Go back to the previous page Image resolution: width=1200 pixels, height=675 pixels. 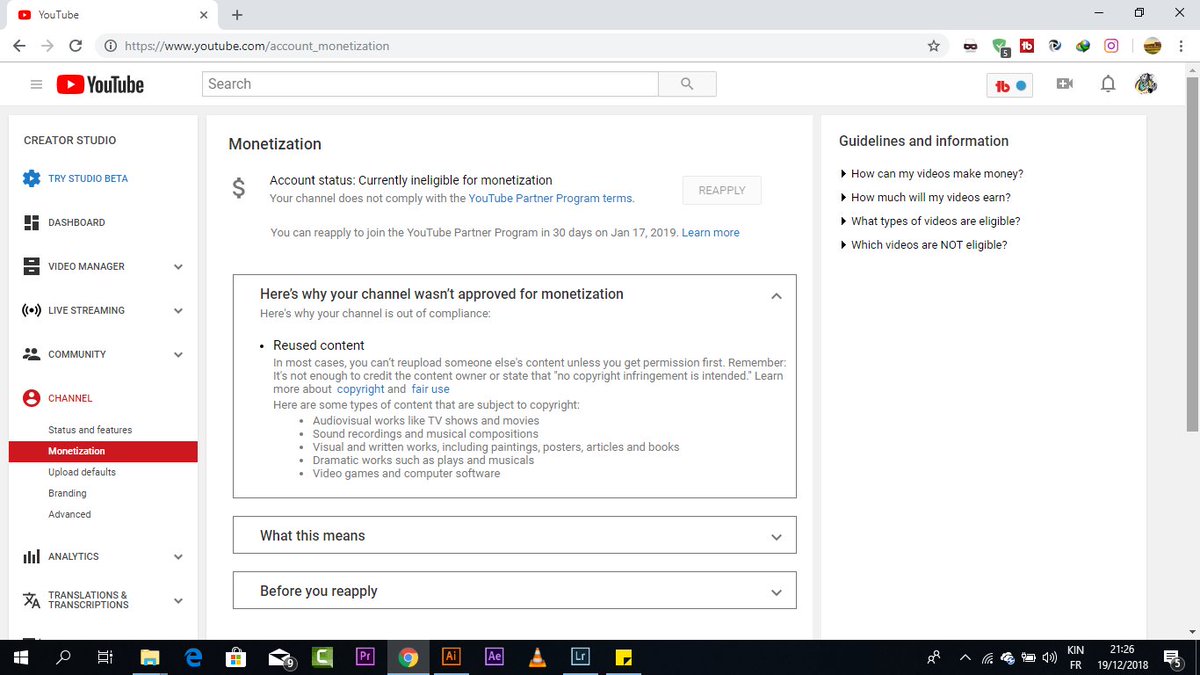tap(19, 46)
